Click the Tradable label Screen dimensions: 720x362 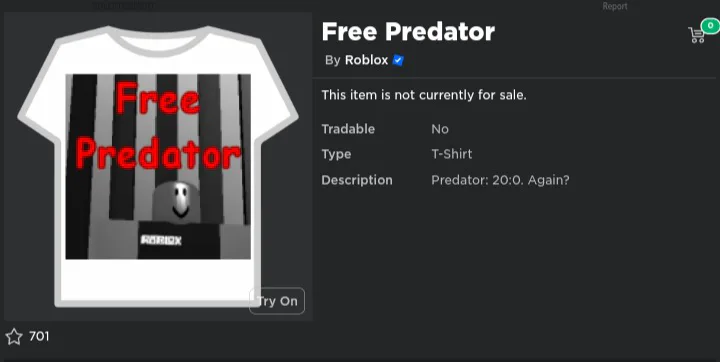pos(348,129)
